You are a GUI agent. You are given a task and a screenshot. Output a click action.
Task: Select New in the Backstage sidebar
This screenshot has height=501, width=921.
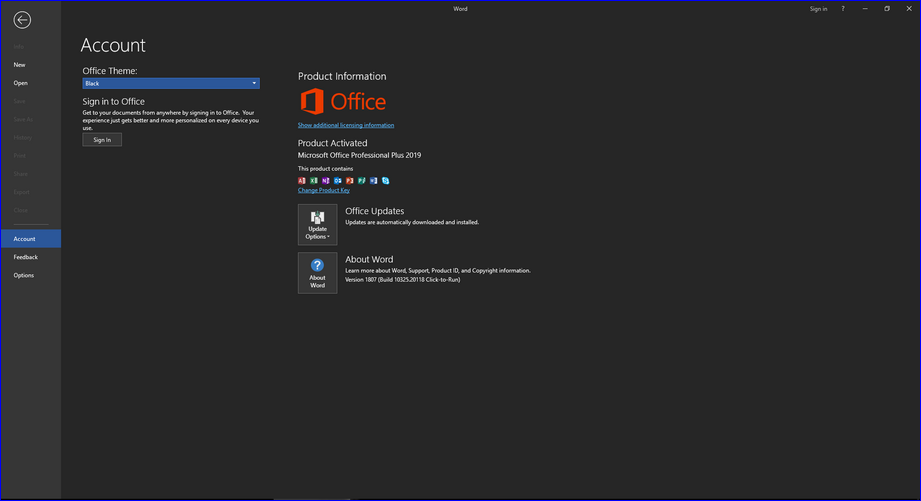(x=20, y=64)
